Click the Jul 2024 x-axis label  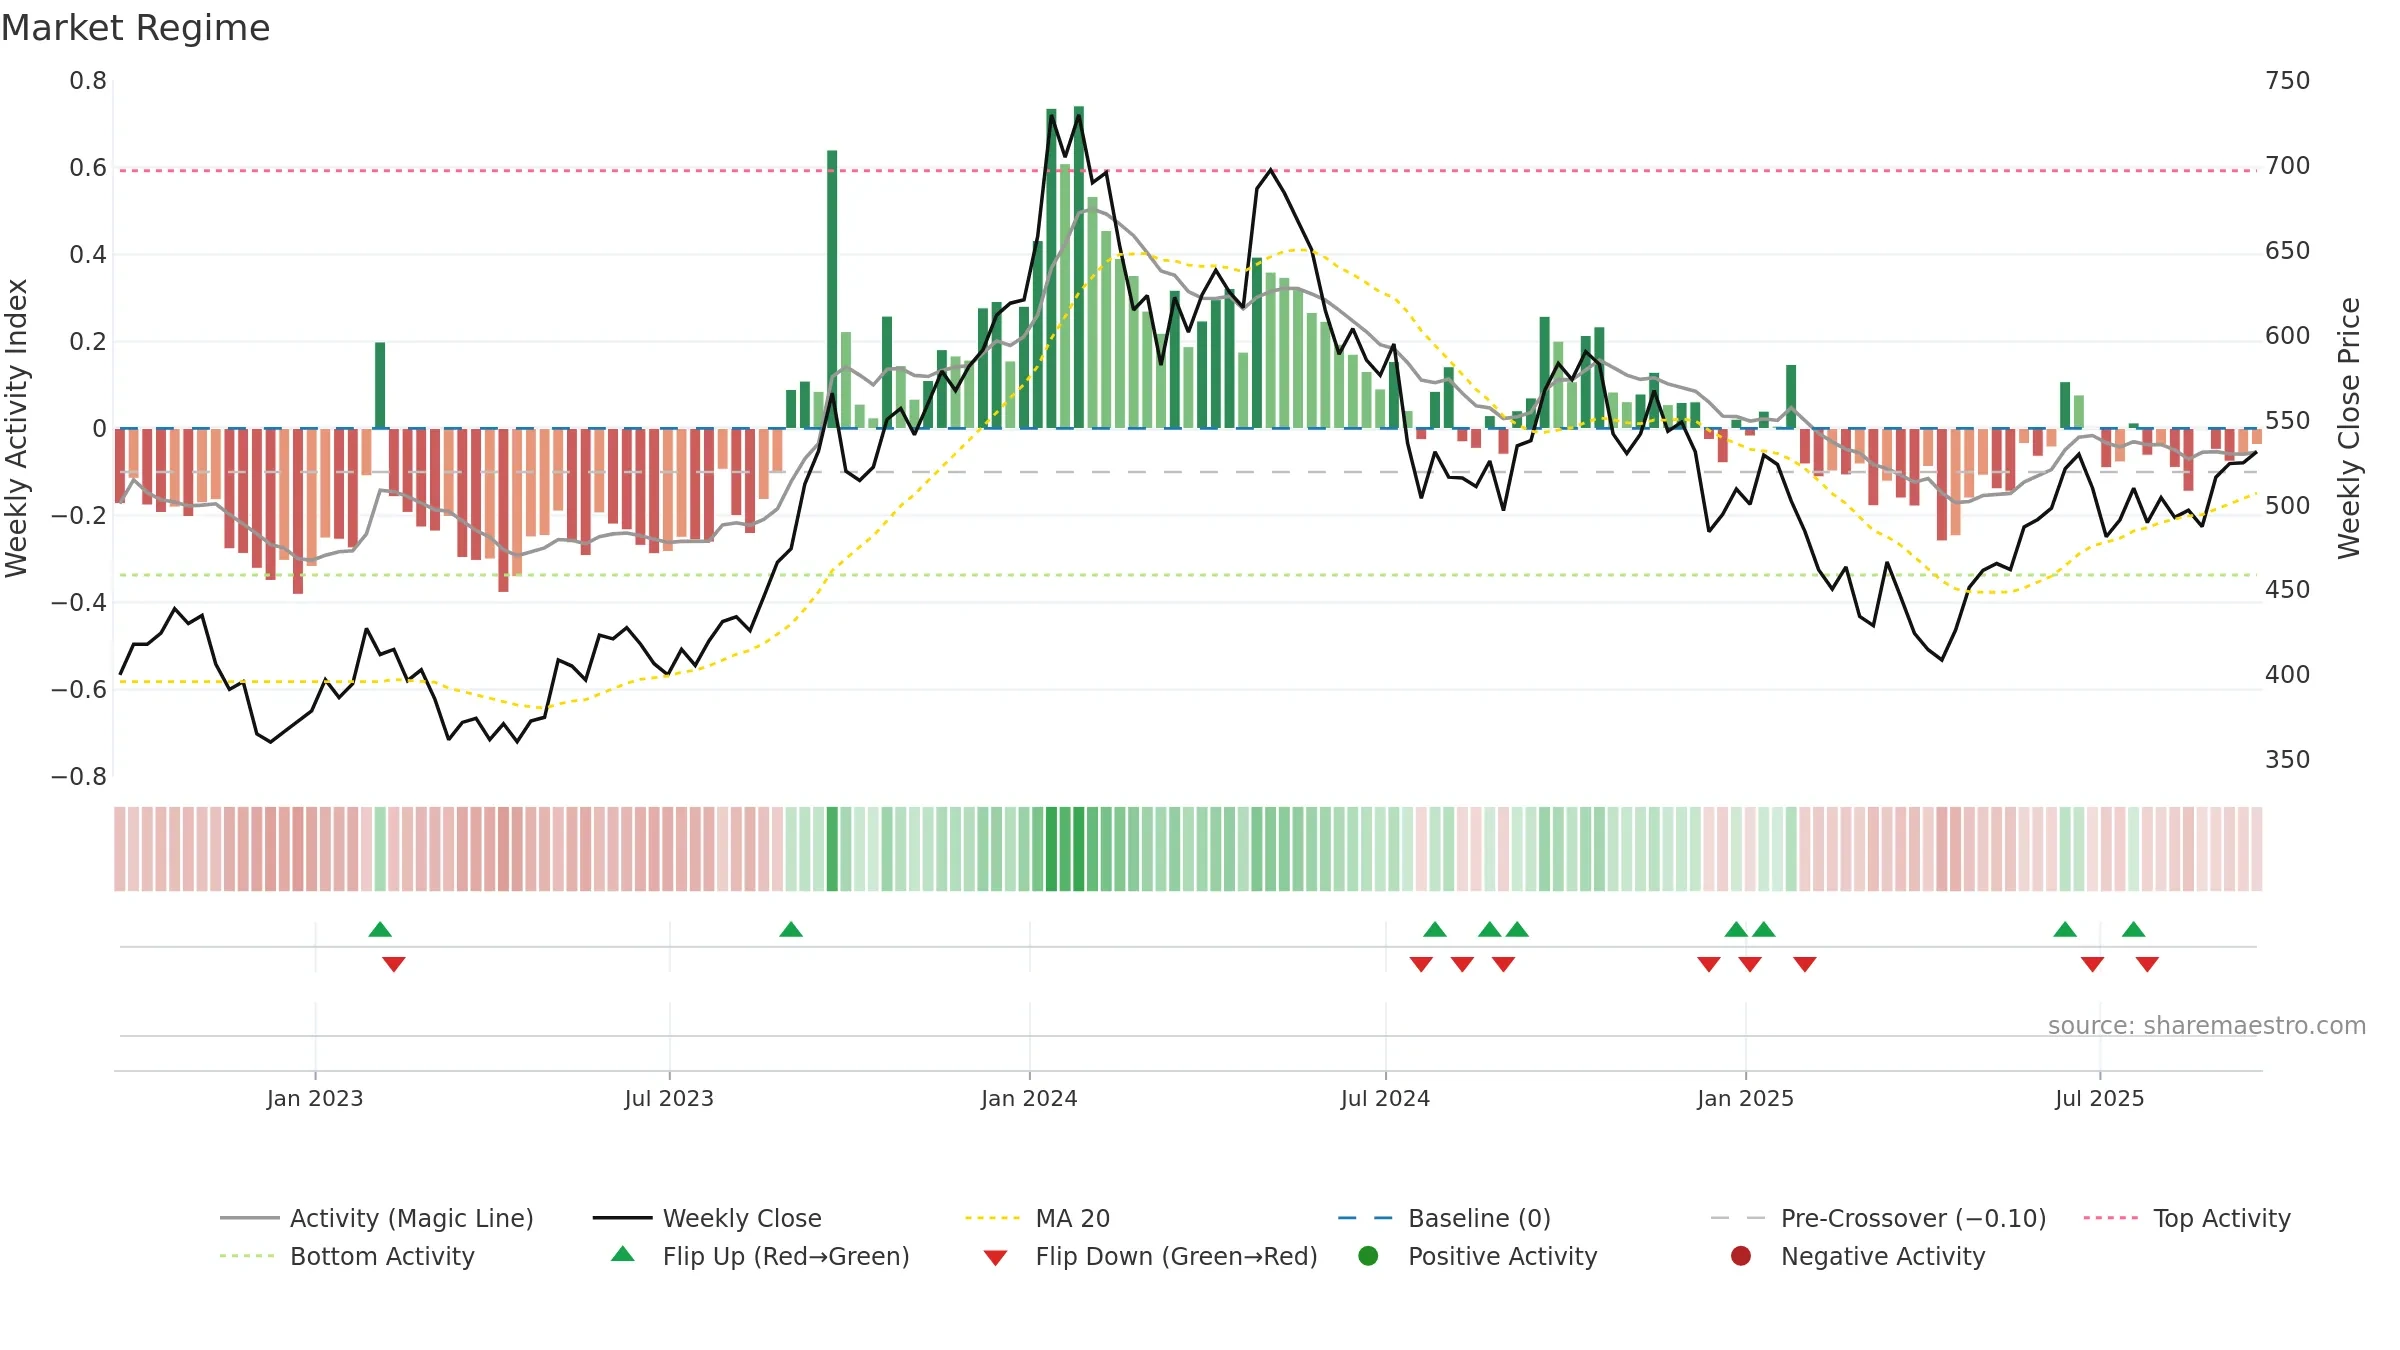pos(1385,1098)
